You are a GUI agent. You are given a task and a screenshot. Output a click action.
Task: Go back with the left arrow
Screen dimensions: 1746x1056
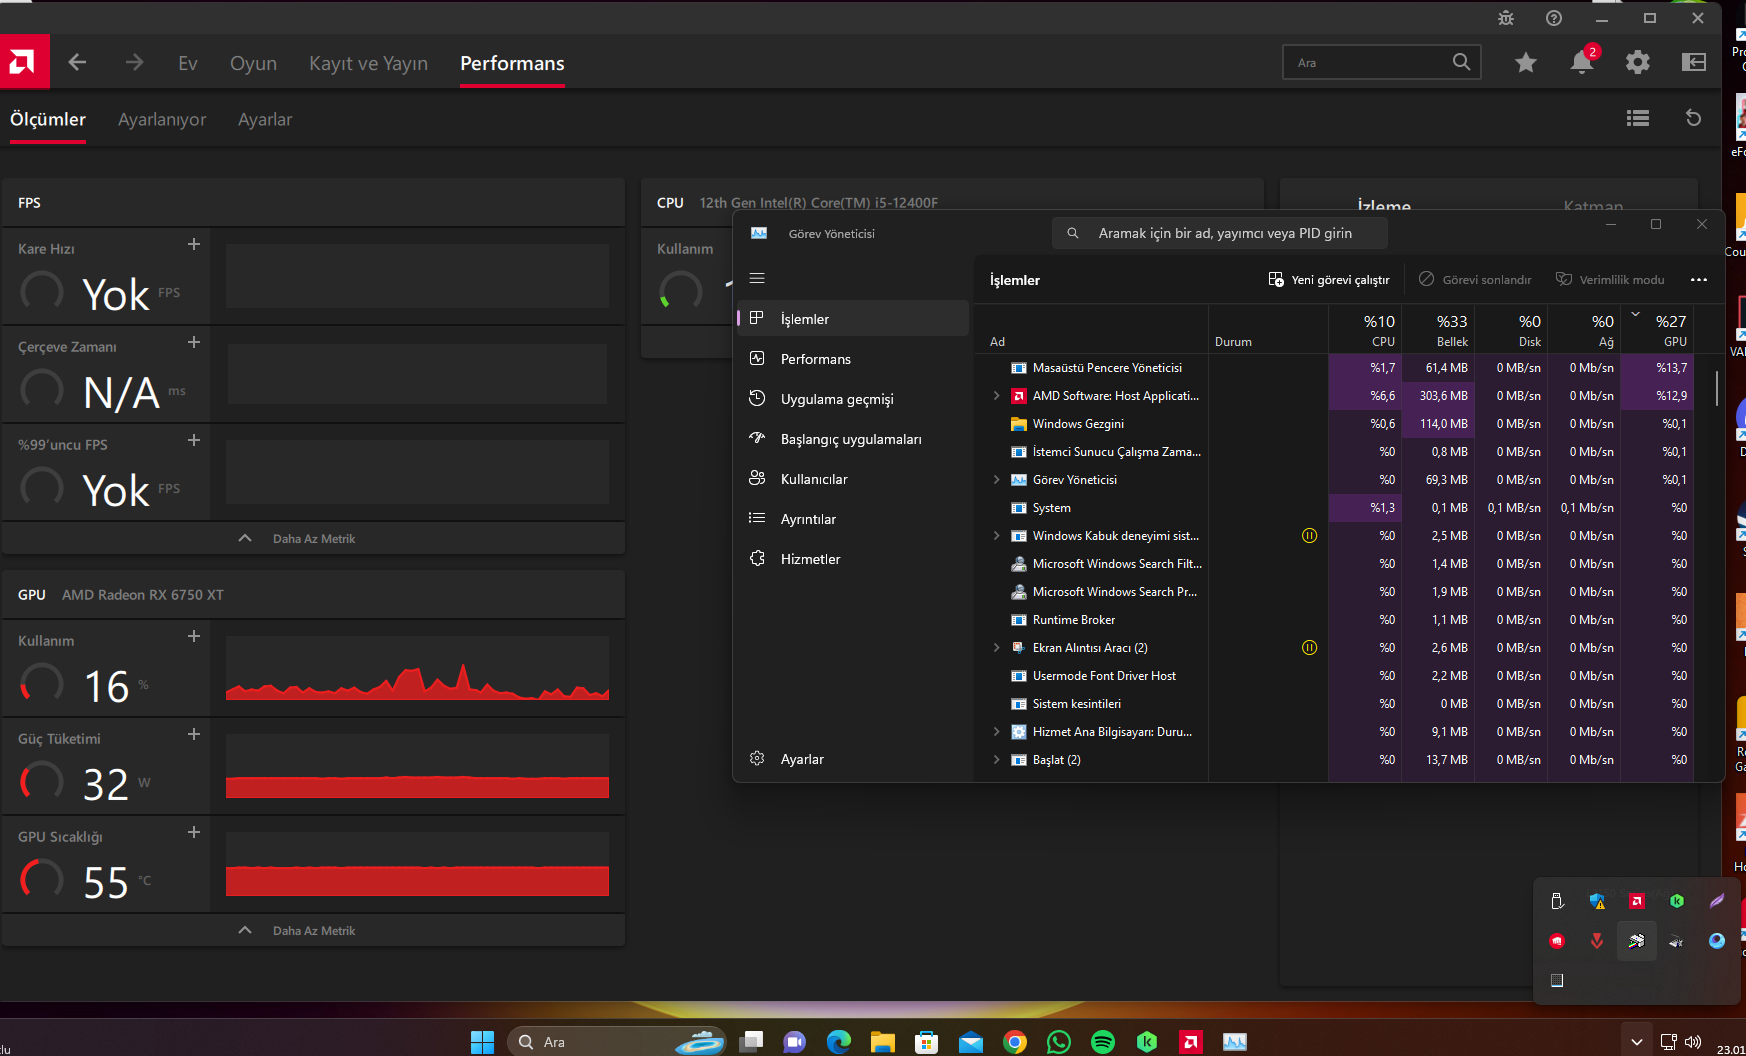[x=77, y=63]
